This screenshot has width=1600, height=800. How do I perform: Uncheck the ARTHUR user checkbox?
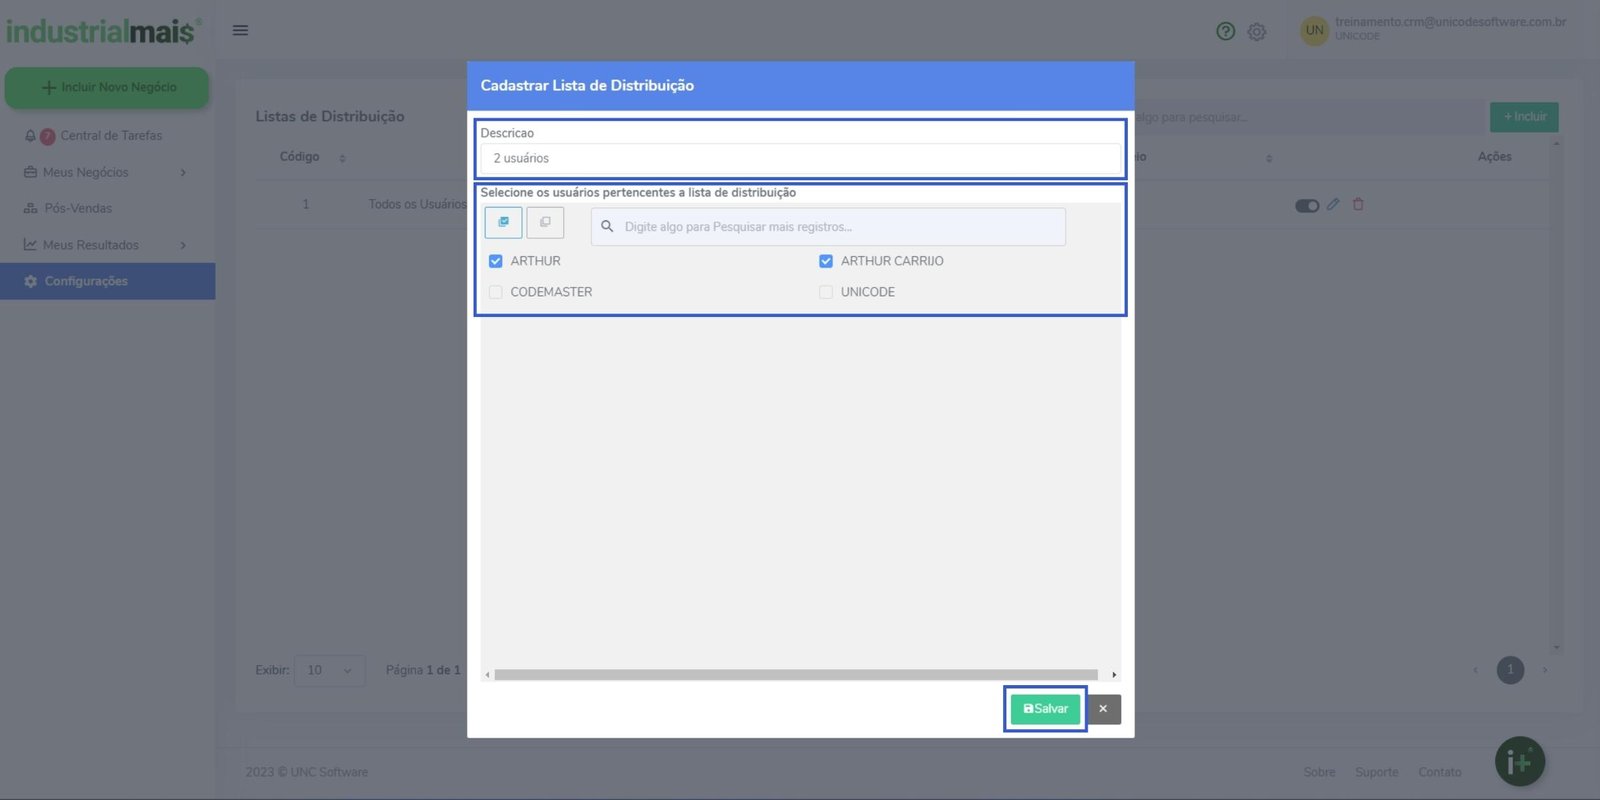click(x=496, y=261)
